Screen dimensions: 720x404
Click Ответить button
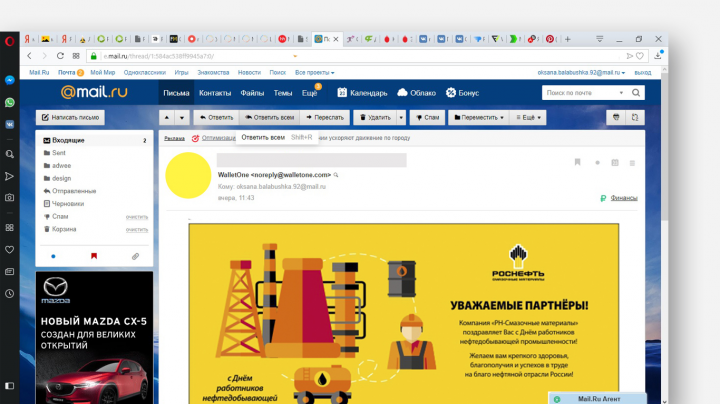click(x=216, y=118)
